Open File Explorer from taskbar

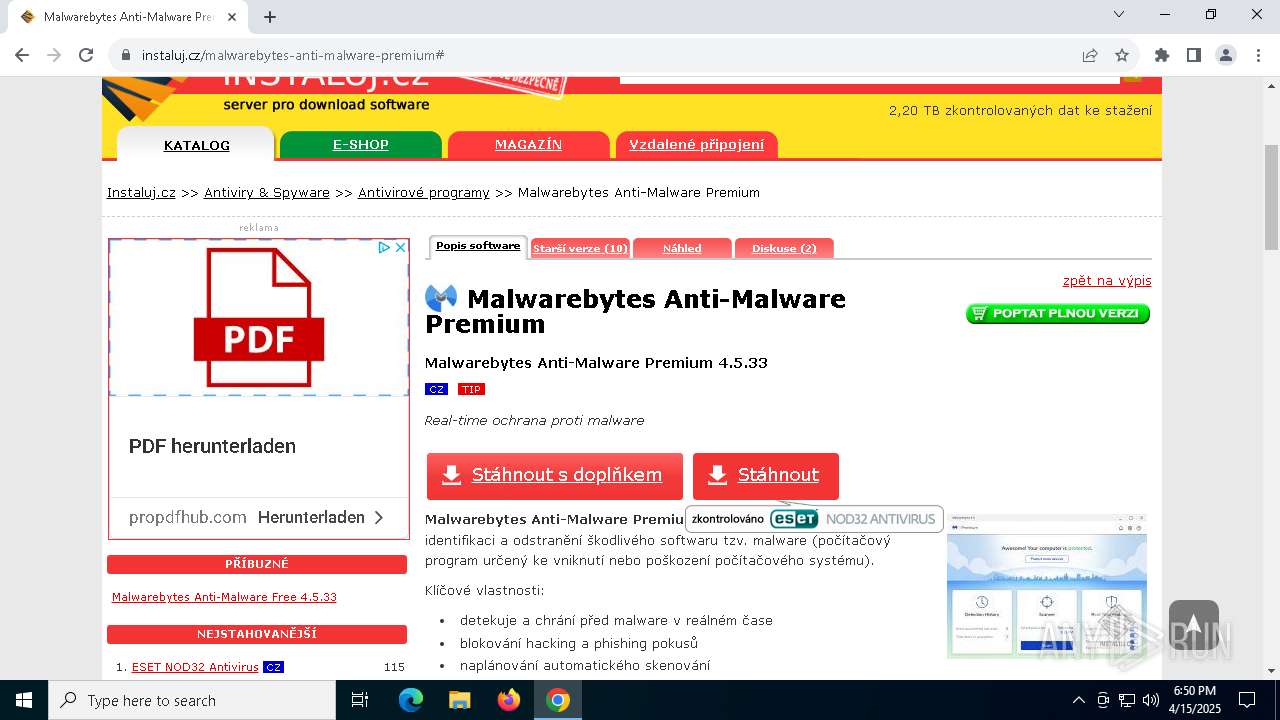tap(459, 700)
